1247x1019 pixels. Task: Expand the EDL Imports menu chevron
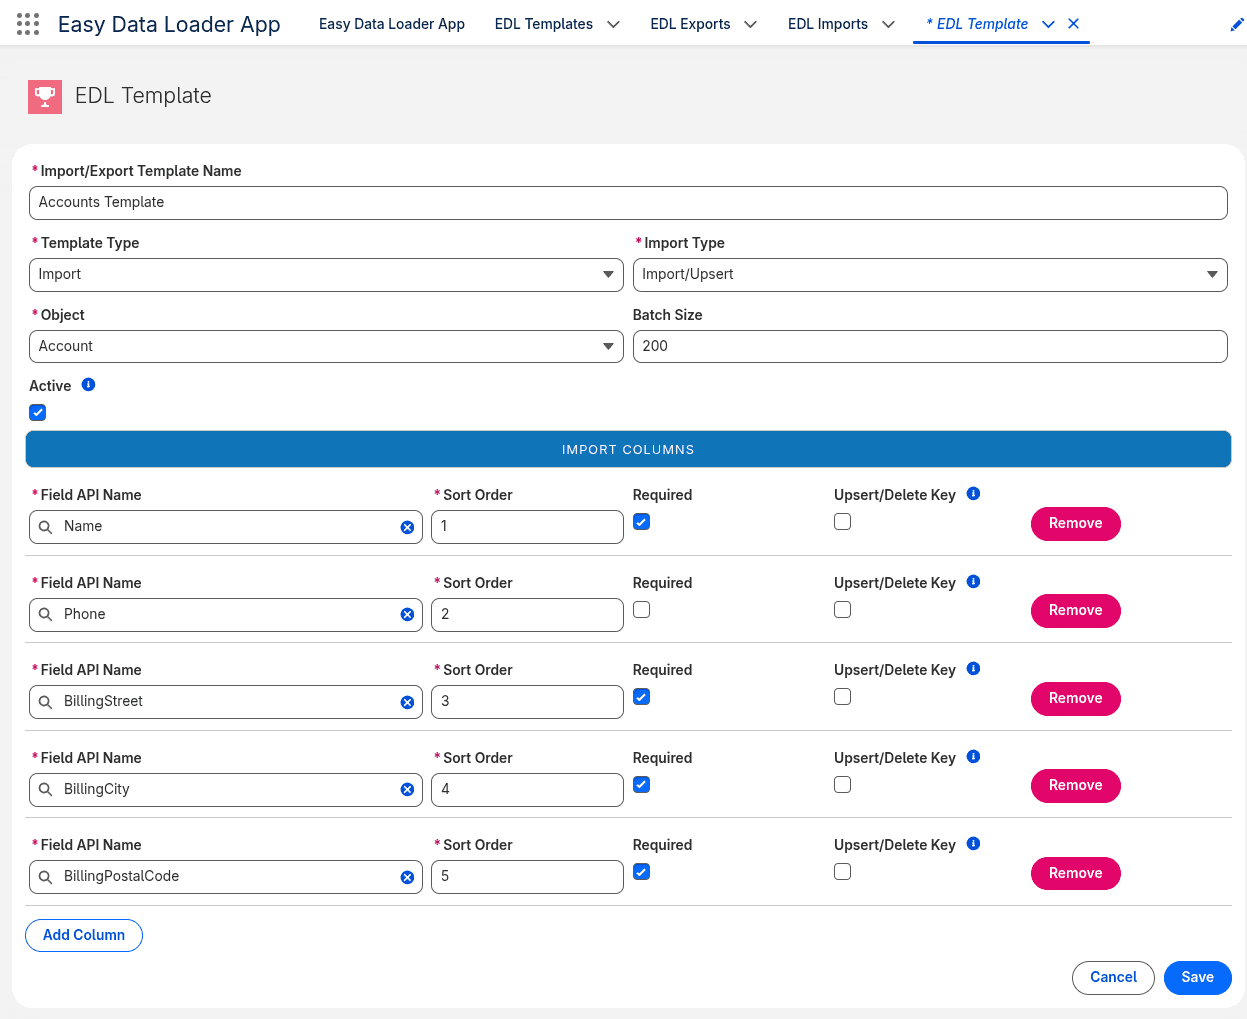point(888,25)
